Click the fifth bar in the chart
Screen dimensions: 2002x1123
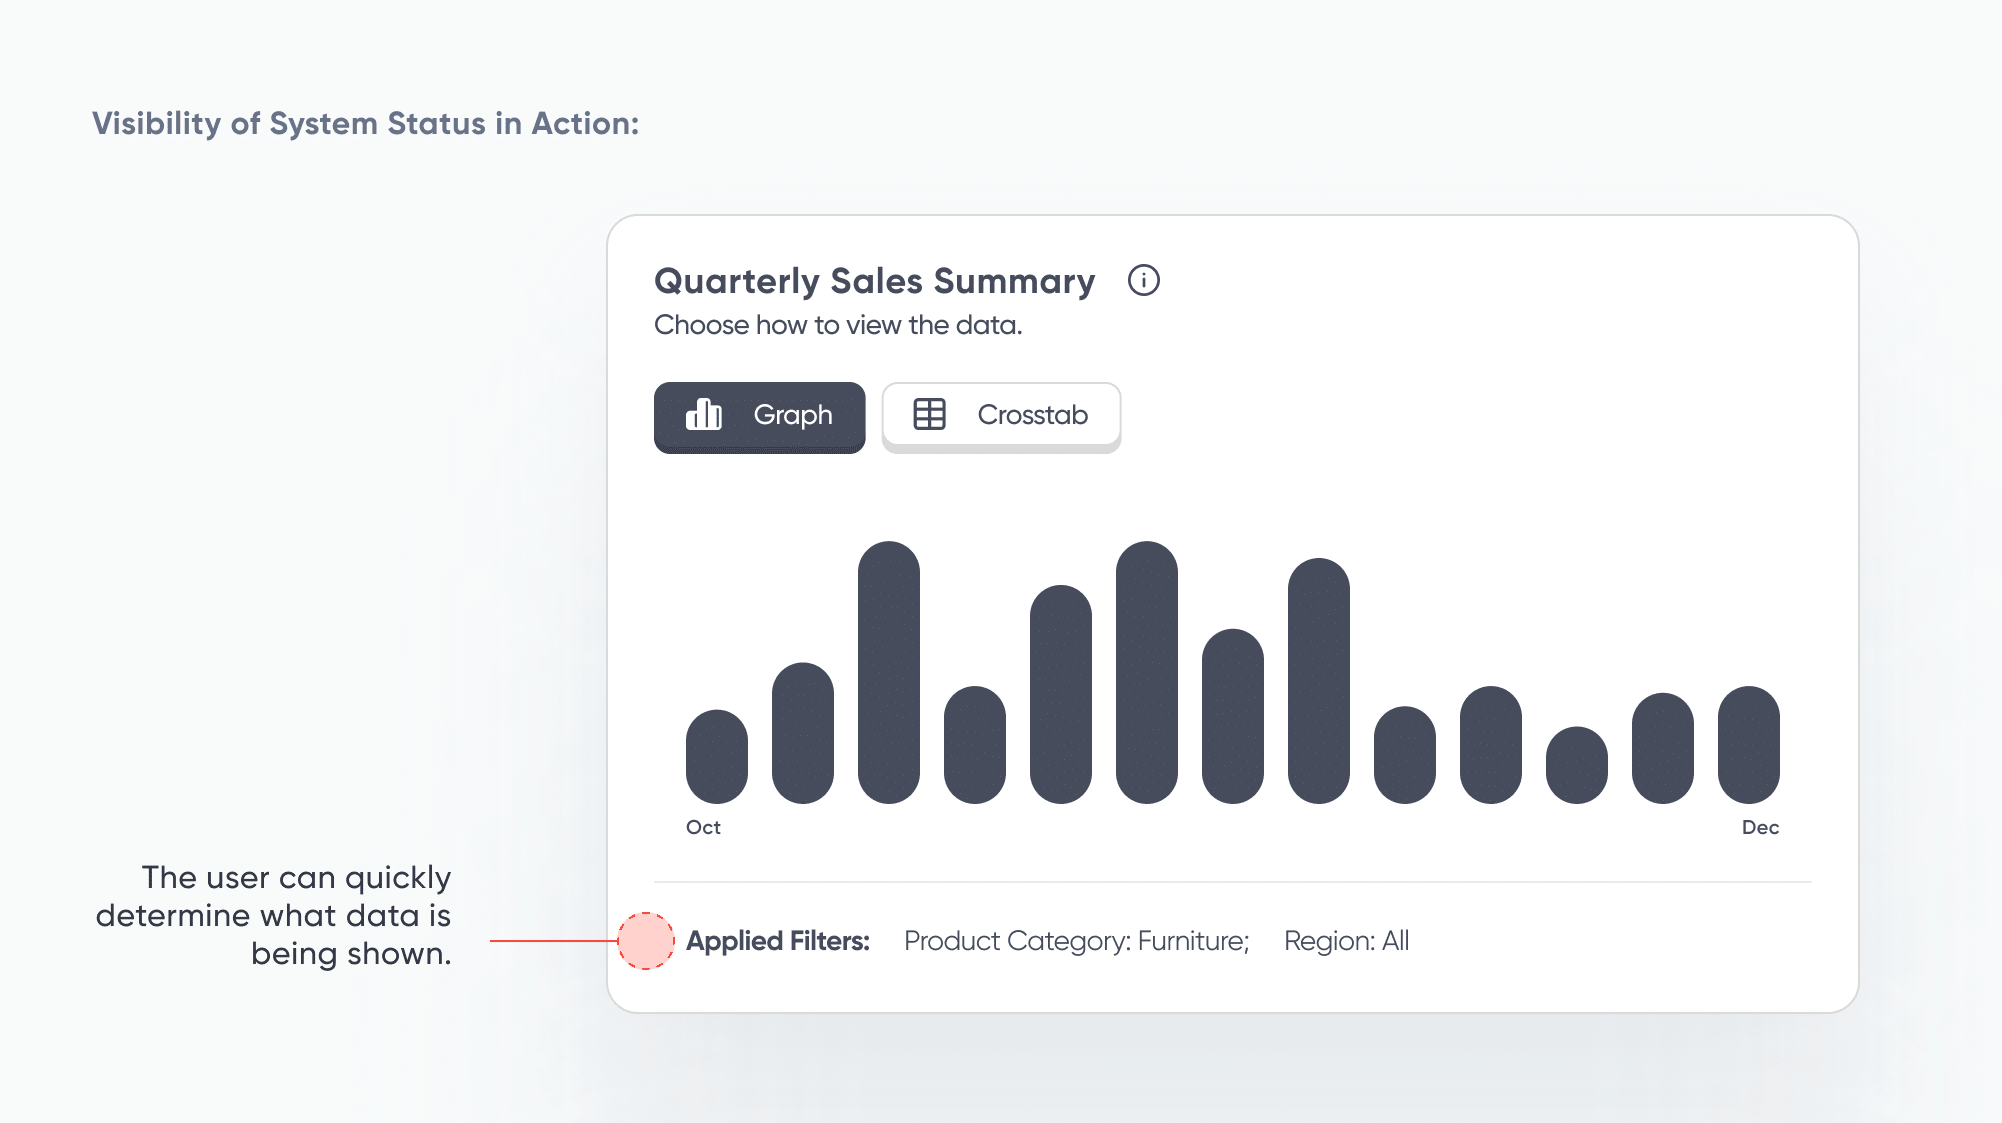(1061, 694)
